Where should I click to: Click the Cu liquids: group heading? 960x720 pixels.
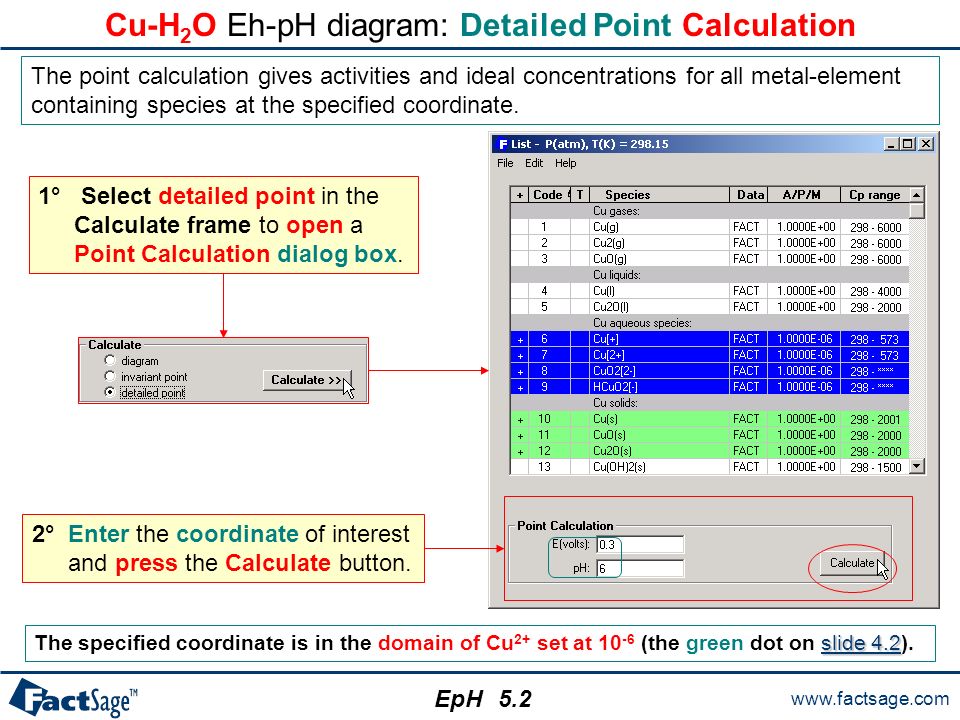(617, 275)
